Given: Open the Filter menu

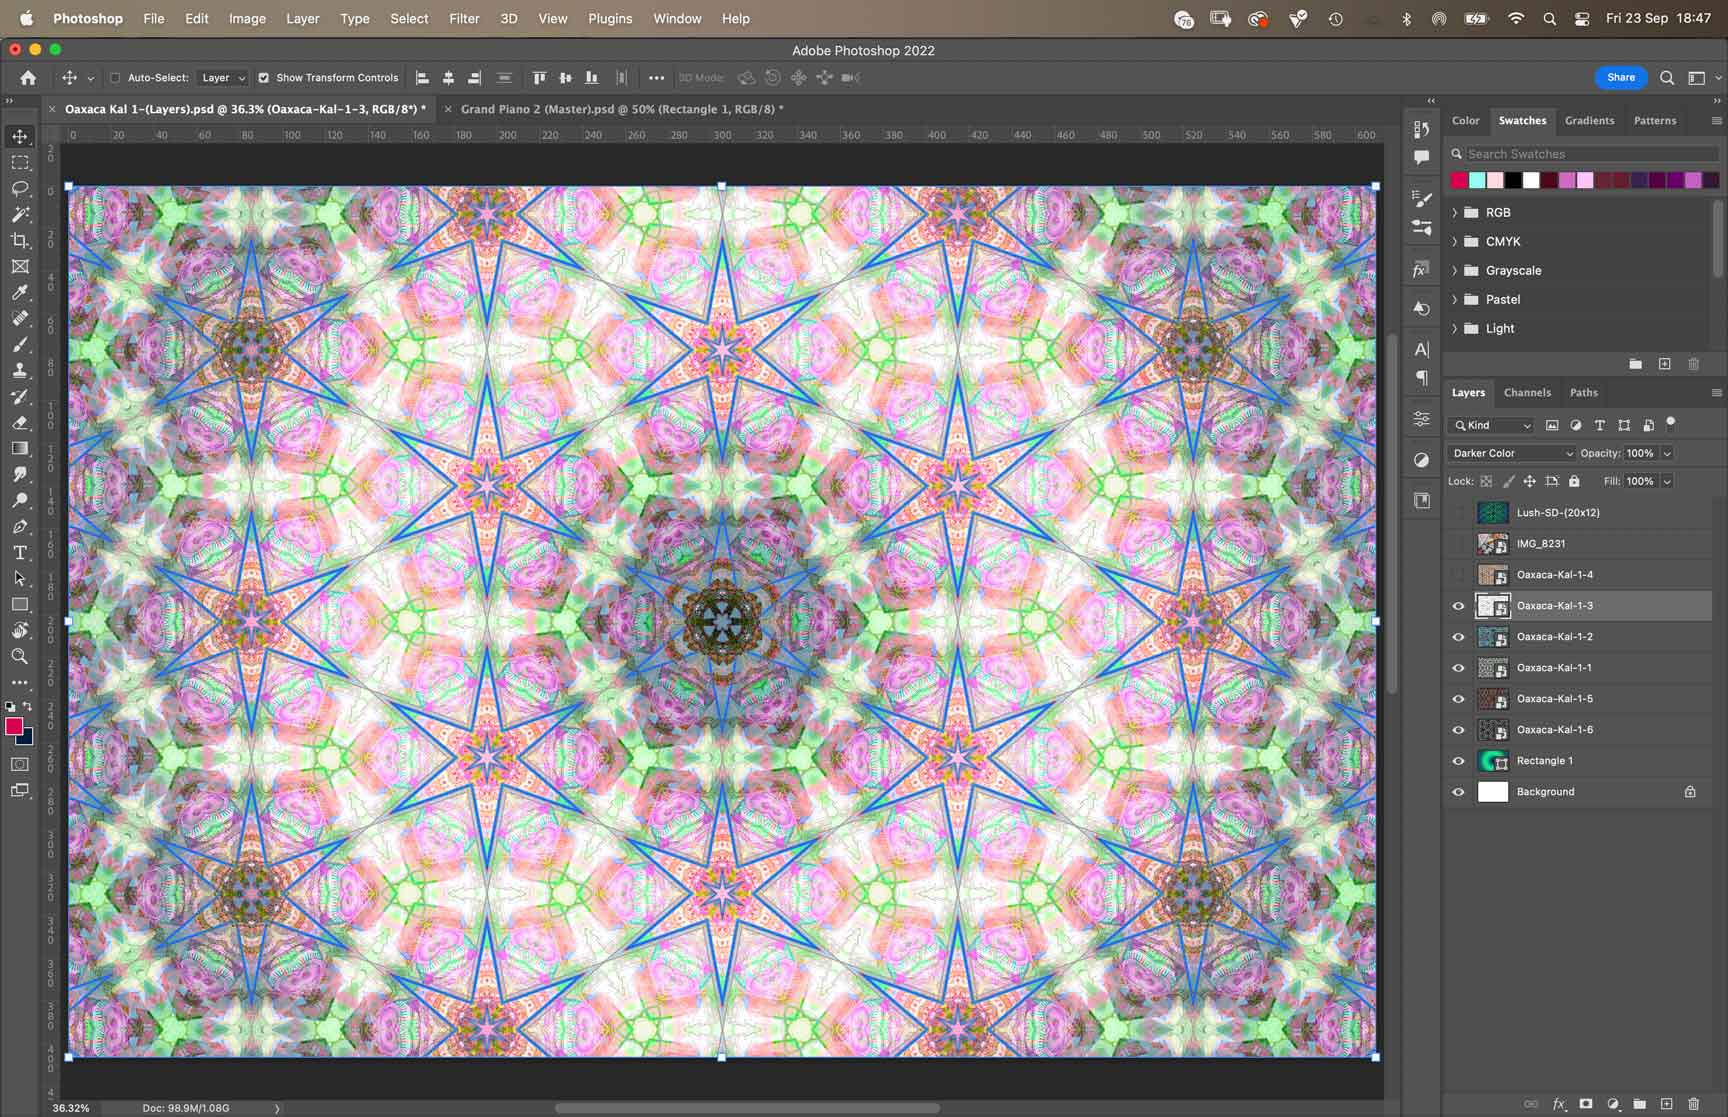Looking at the screenshot, I should (464, 18).
